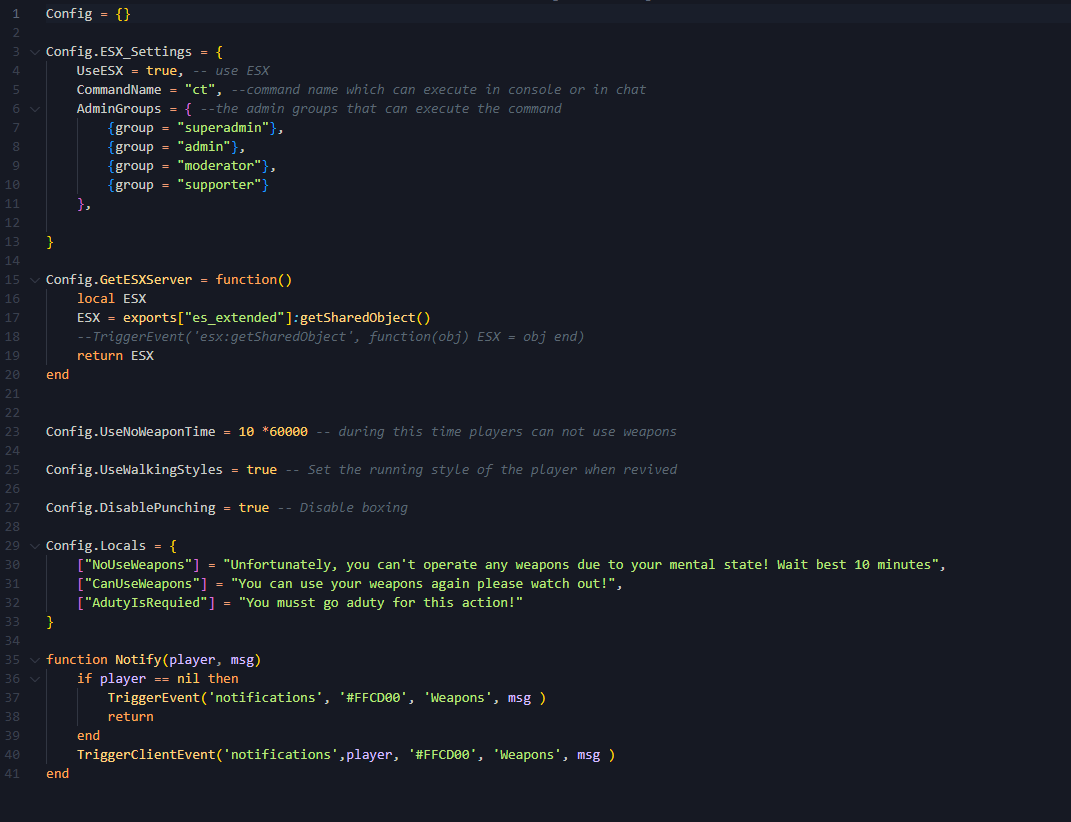This screenshot has height=822, width=1071.
Task: Click 'function()' on line 15
Action: point(254,279)
